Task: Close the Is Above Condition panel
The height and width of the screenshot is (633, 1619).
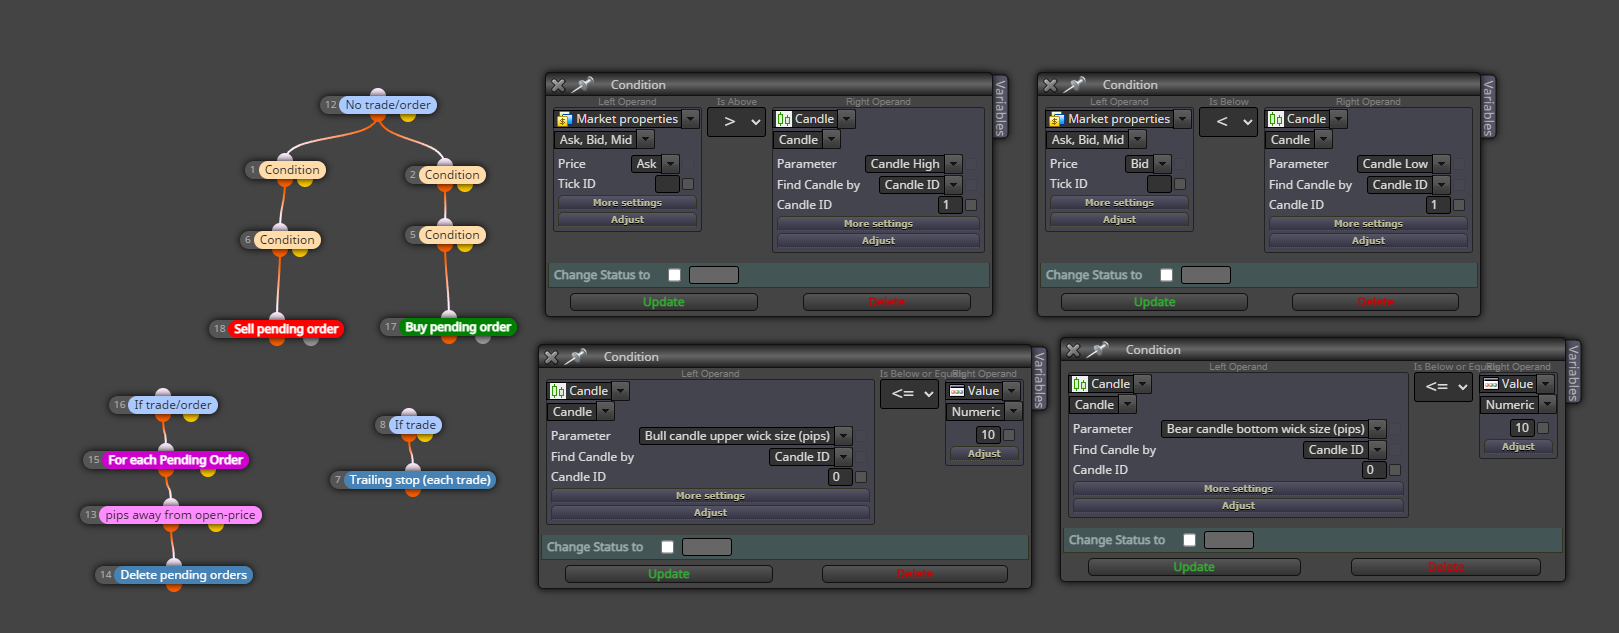Action: click(x=558, y=85)
